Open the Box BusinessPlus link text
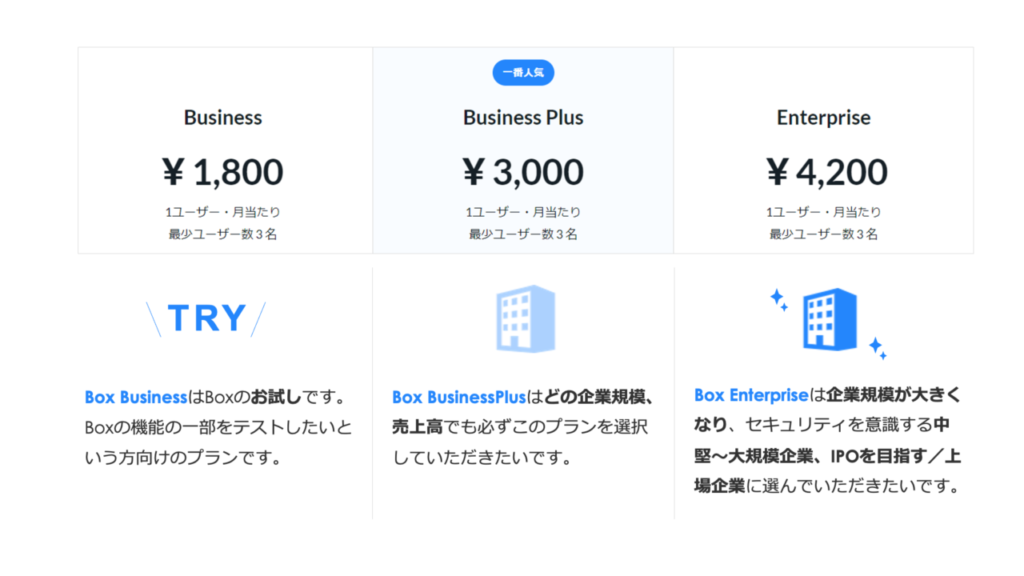1024x576 pixels. [458, 397]
